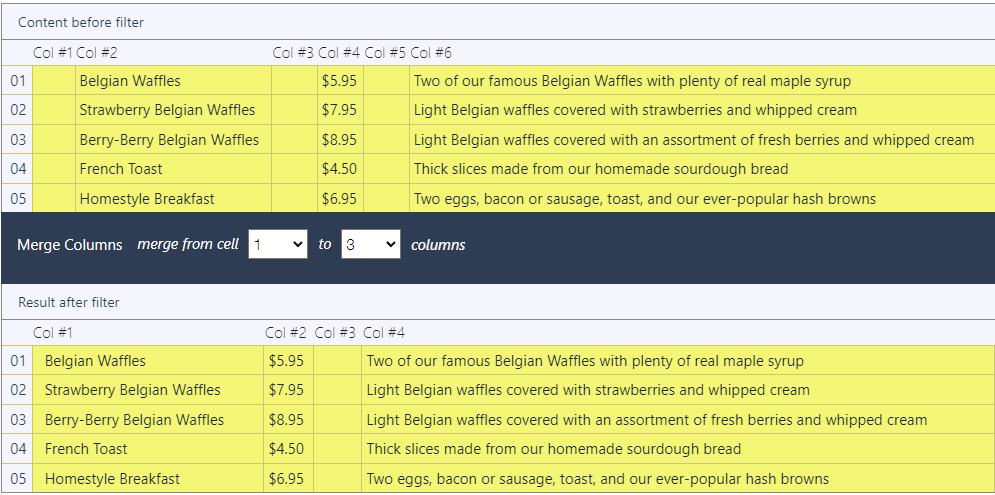995x495 pixels.
Task: Click Col #2 header in top table
Action: click(96, 53)
